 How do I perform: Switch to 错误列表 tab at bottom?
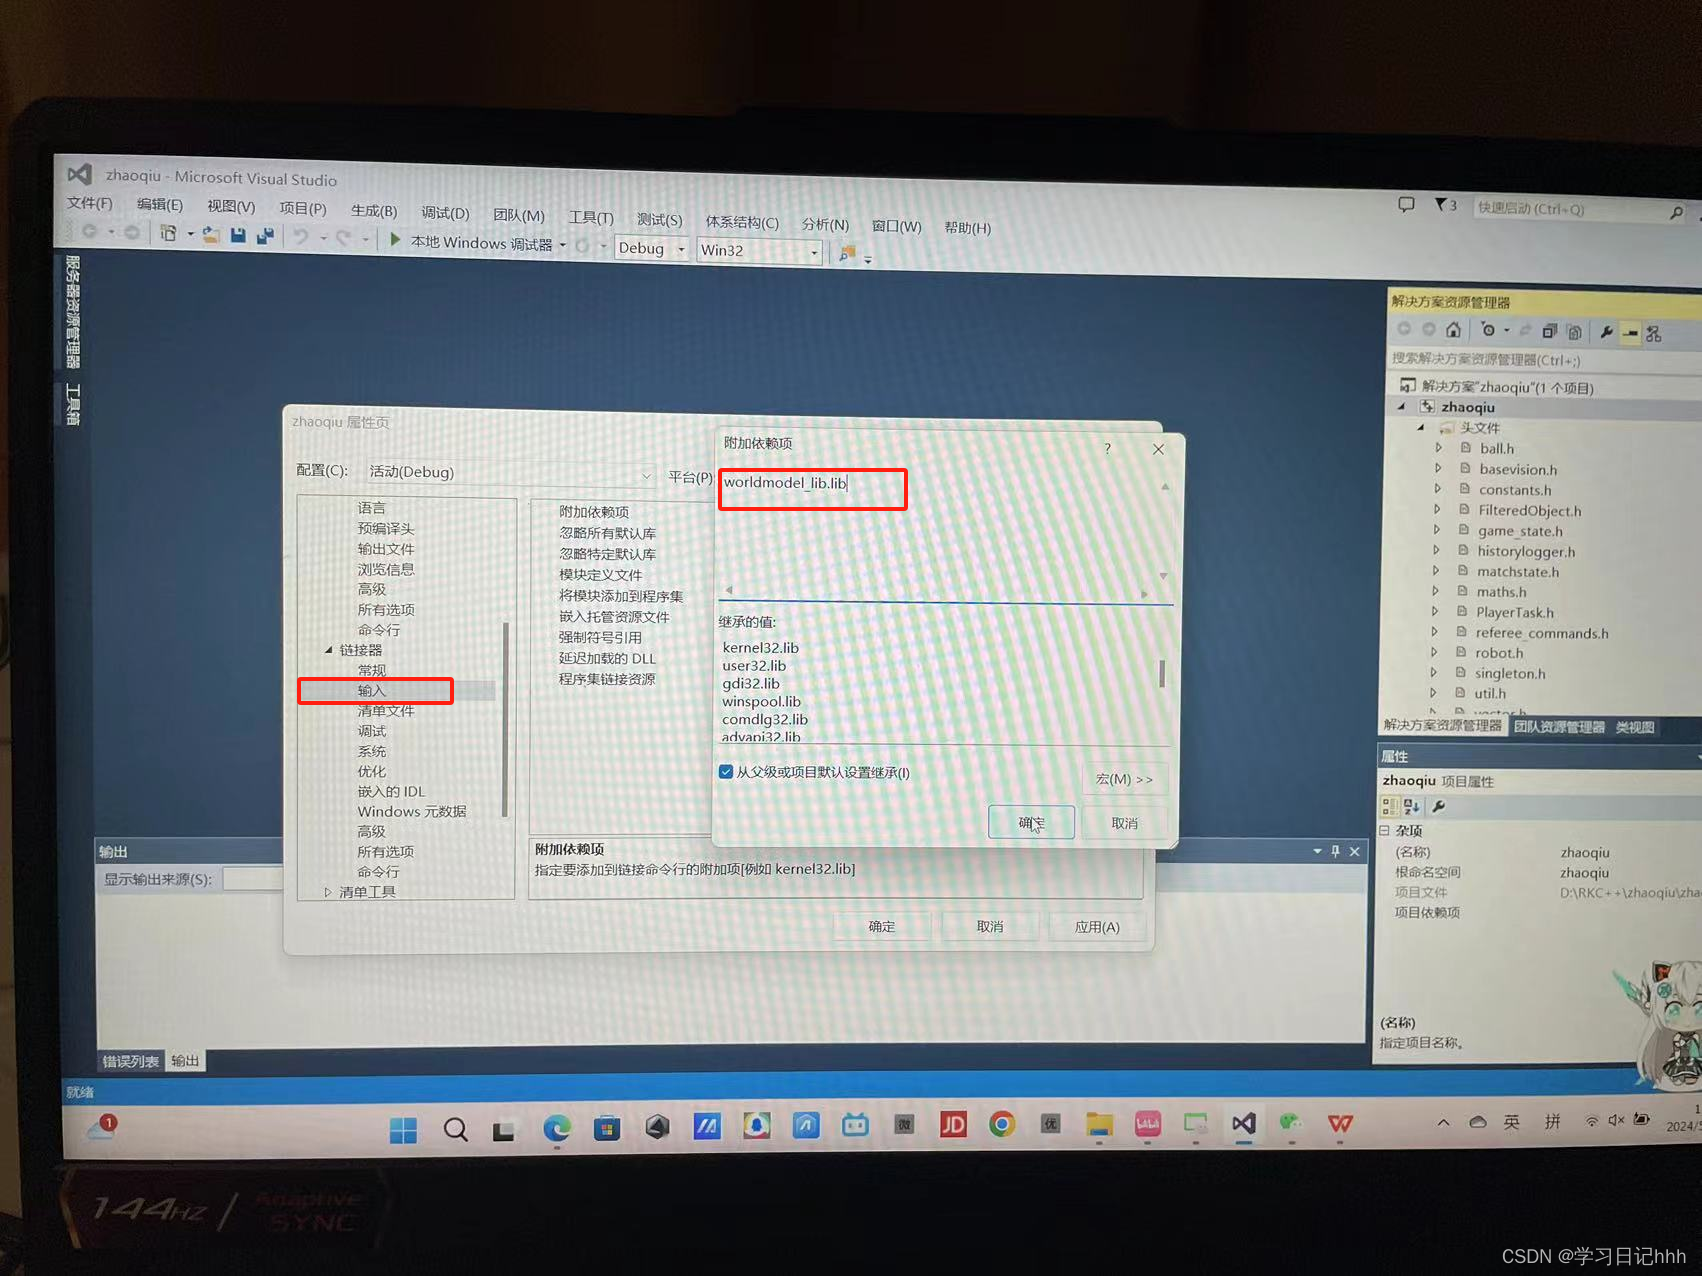click(x=130, y=1061)
